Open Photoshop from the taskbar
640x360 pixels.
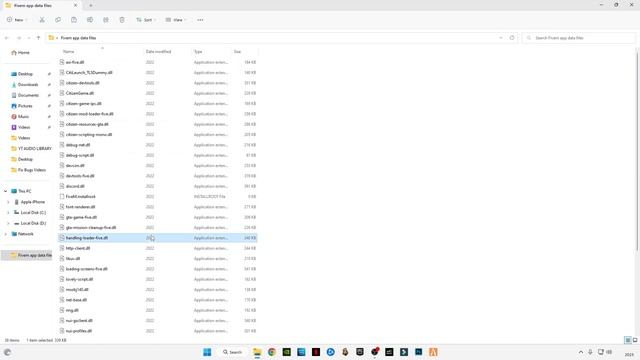tap(419, 352)
